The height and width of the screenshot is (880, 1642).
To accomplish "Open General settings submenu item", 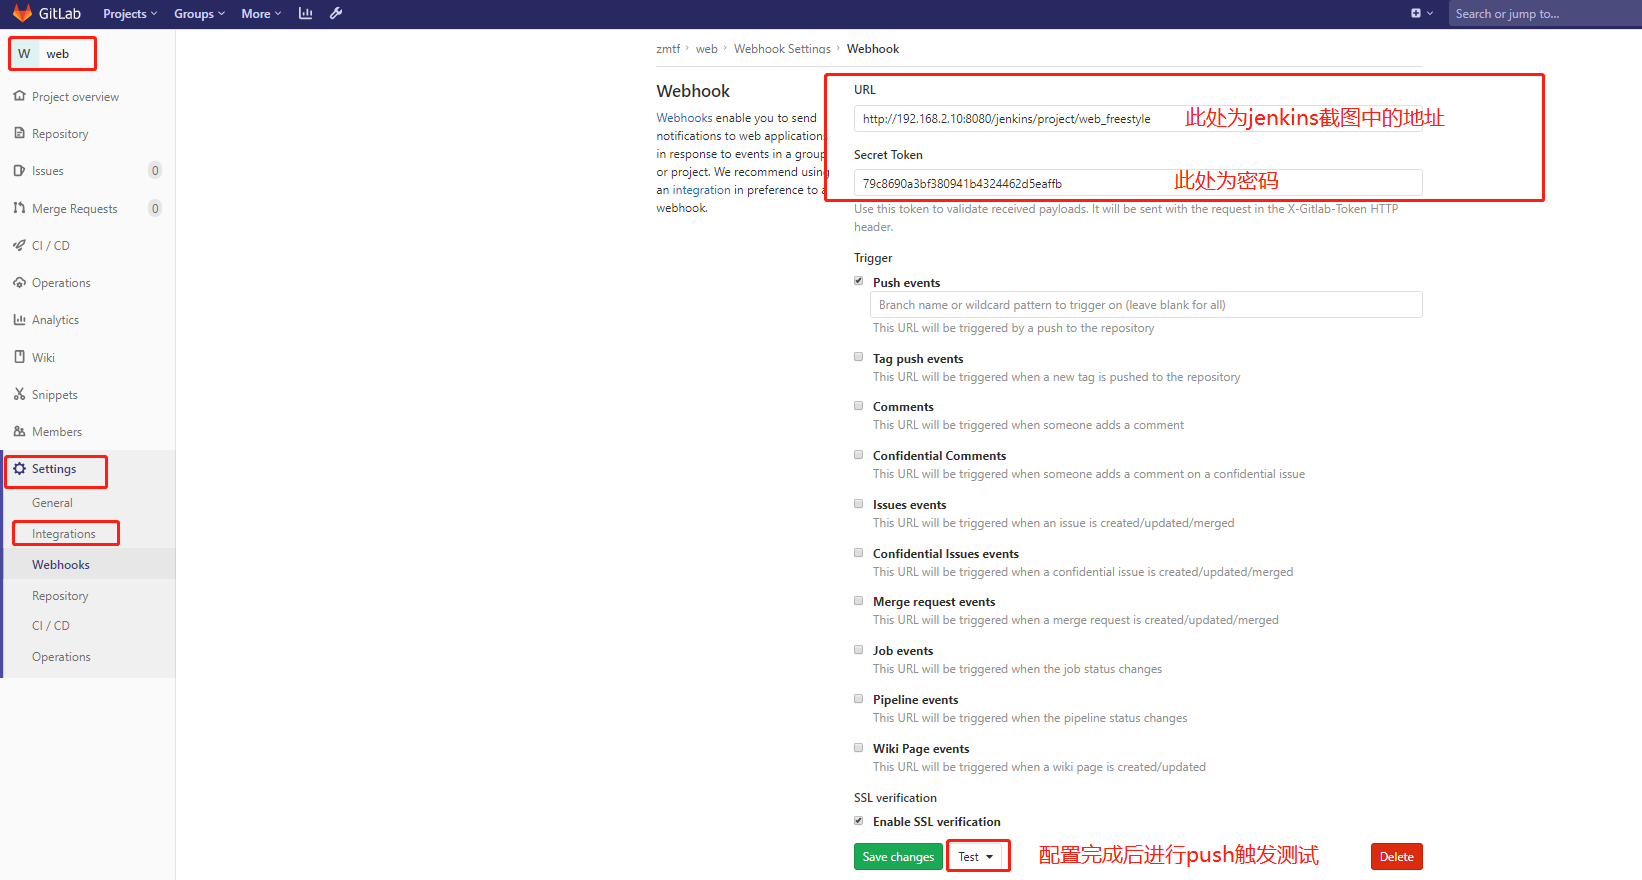I will (x=52, y=503).
